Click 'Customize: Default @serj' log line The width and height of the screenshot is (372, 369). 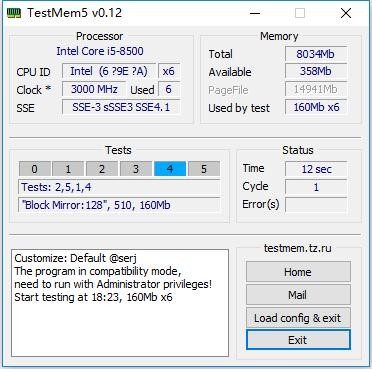[75, 258]
